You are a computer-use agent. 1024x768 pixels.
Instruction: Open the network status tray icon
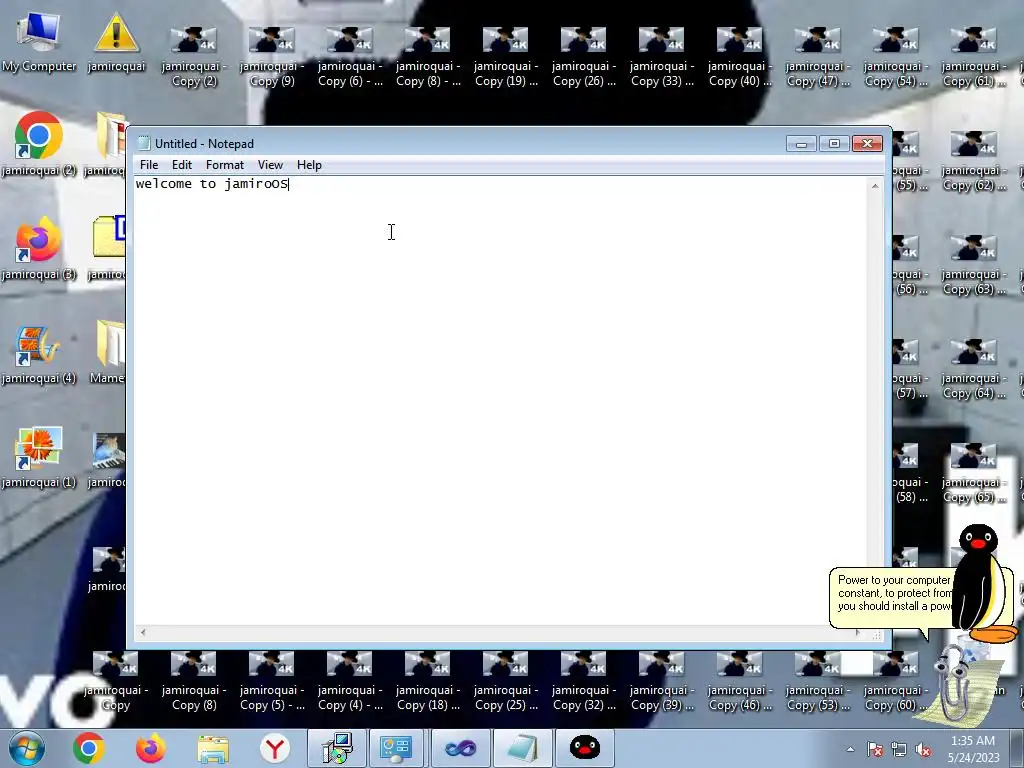tap(899, 749)
